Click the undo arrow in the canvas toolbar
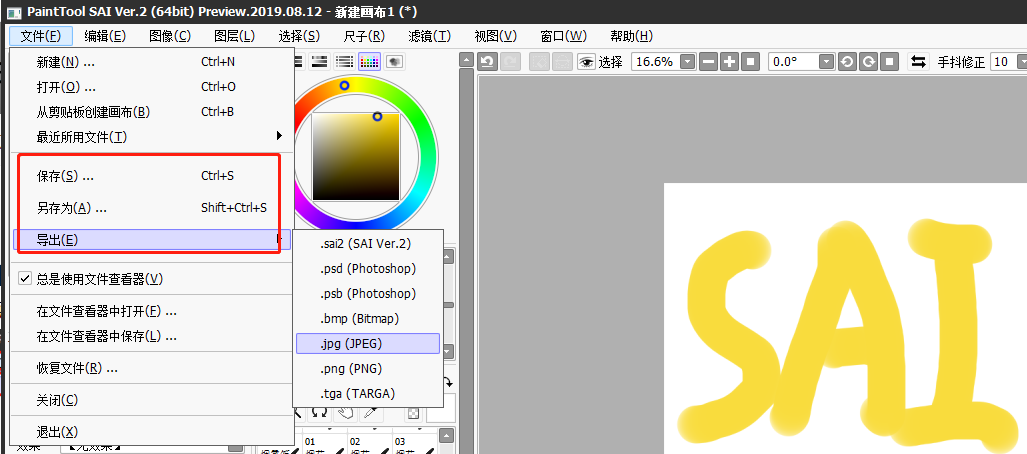1027x454 pixels. click(488, 62)
